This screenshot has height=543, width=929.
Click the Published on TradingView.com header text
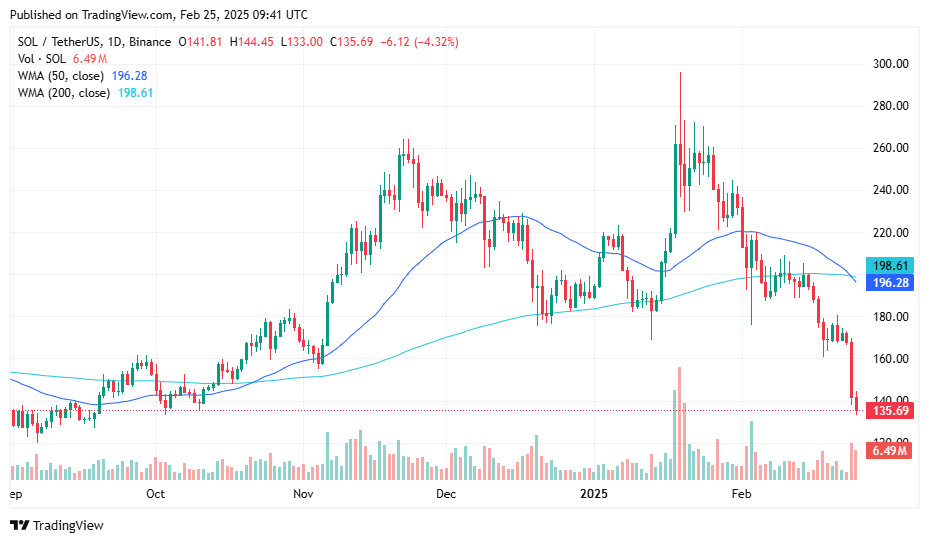point(159,14)
